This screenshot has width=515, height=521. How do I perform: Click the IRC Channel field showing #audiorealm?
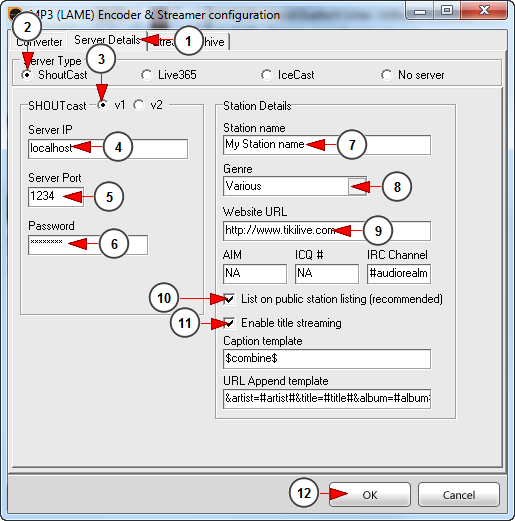(x=399, y=274)
